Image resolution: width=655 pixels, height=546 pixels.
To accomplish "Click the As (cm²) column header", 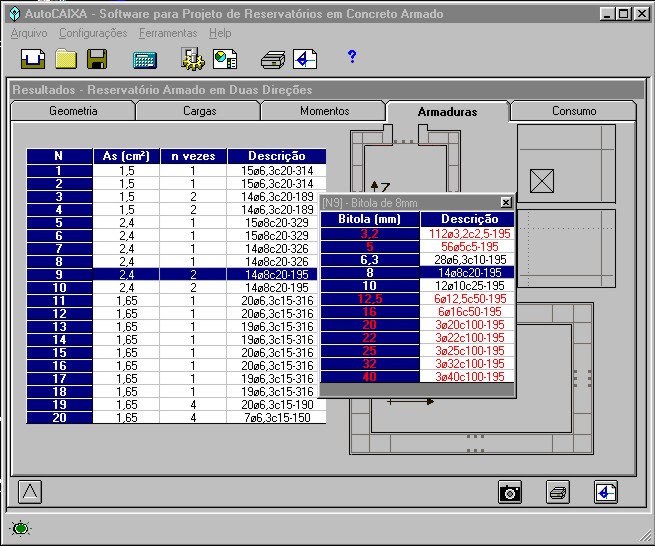I will pos(126,156).
